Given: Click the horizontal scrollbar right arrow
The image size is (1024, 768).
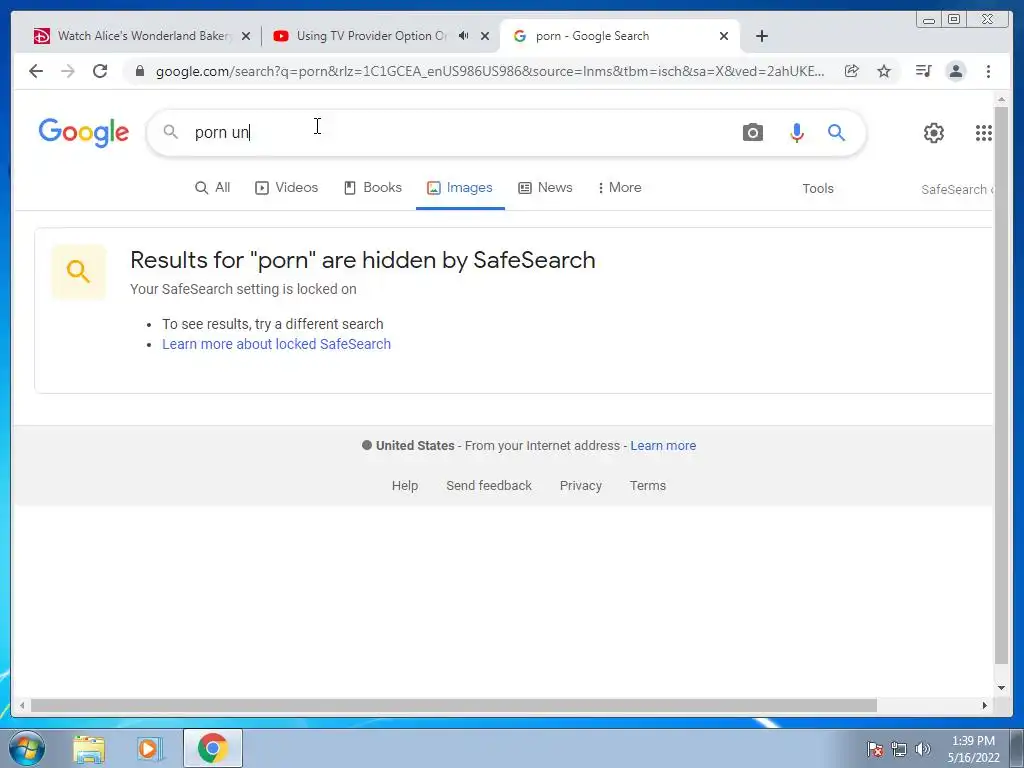Looking at the screenshot, I should click(985, 705).
